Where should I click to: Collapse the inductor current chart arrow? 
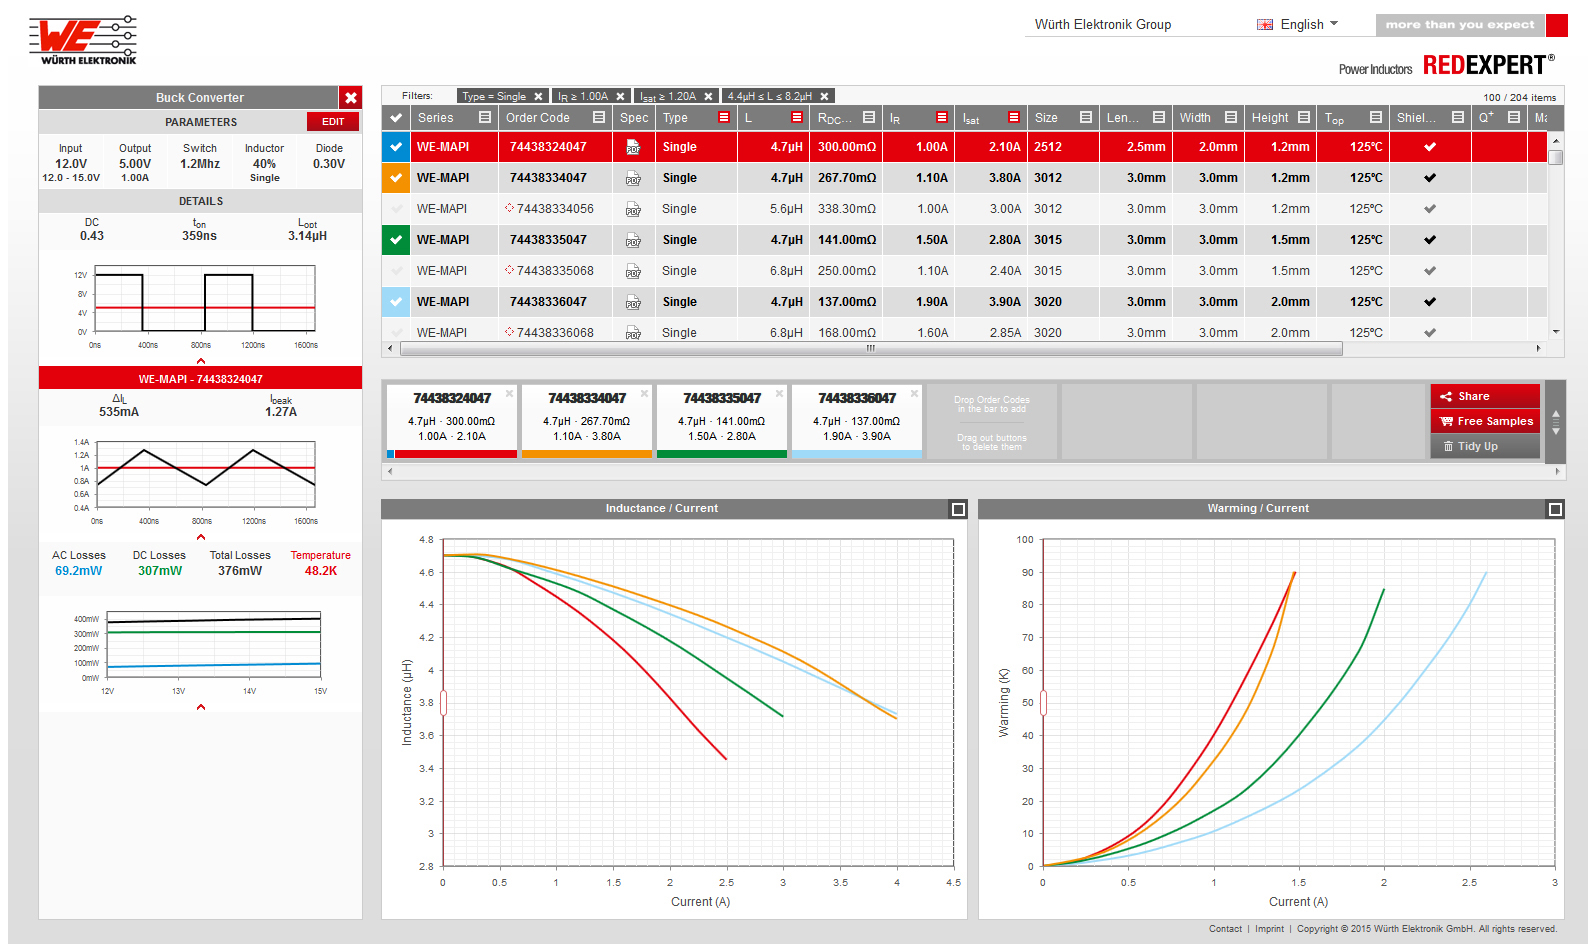(x=201, y=537)
